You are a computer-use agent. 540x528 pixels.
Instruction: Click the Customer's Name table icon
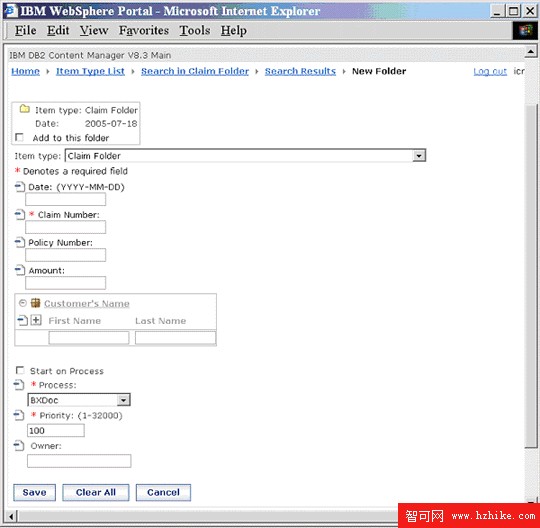[35, 303]
